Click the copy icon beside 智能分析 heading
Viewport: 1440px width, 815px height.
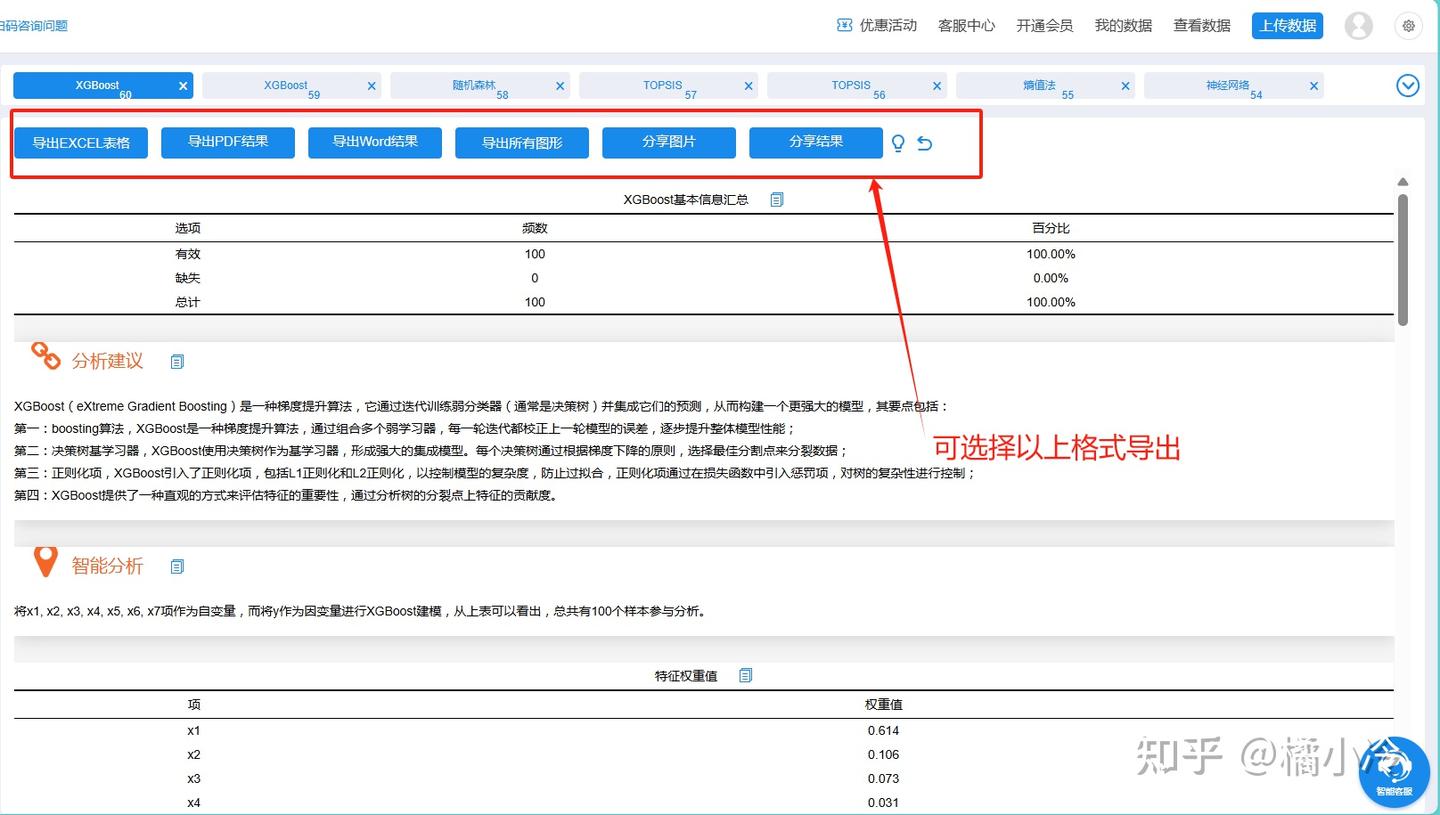[177, 565]
